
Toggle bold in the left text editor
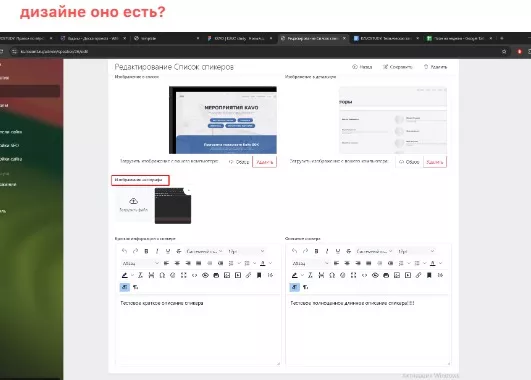click(x=146, y=251)
